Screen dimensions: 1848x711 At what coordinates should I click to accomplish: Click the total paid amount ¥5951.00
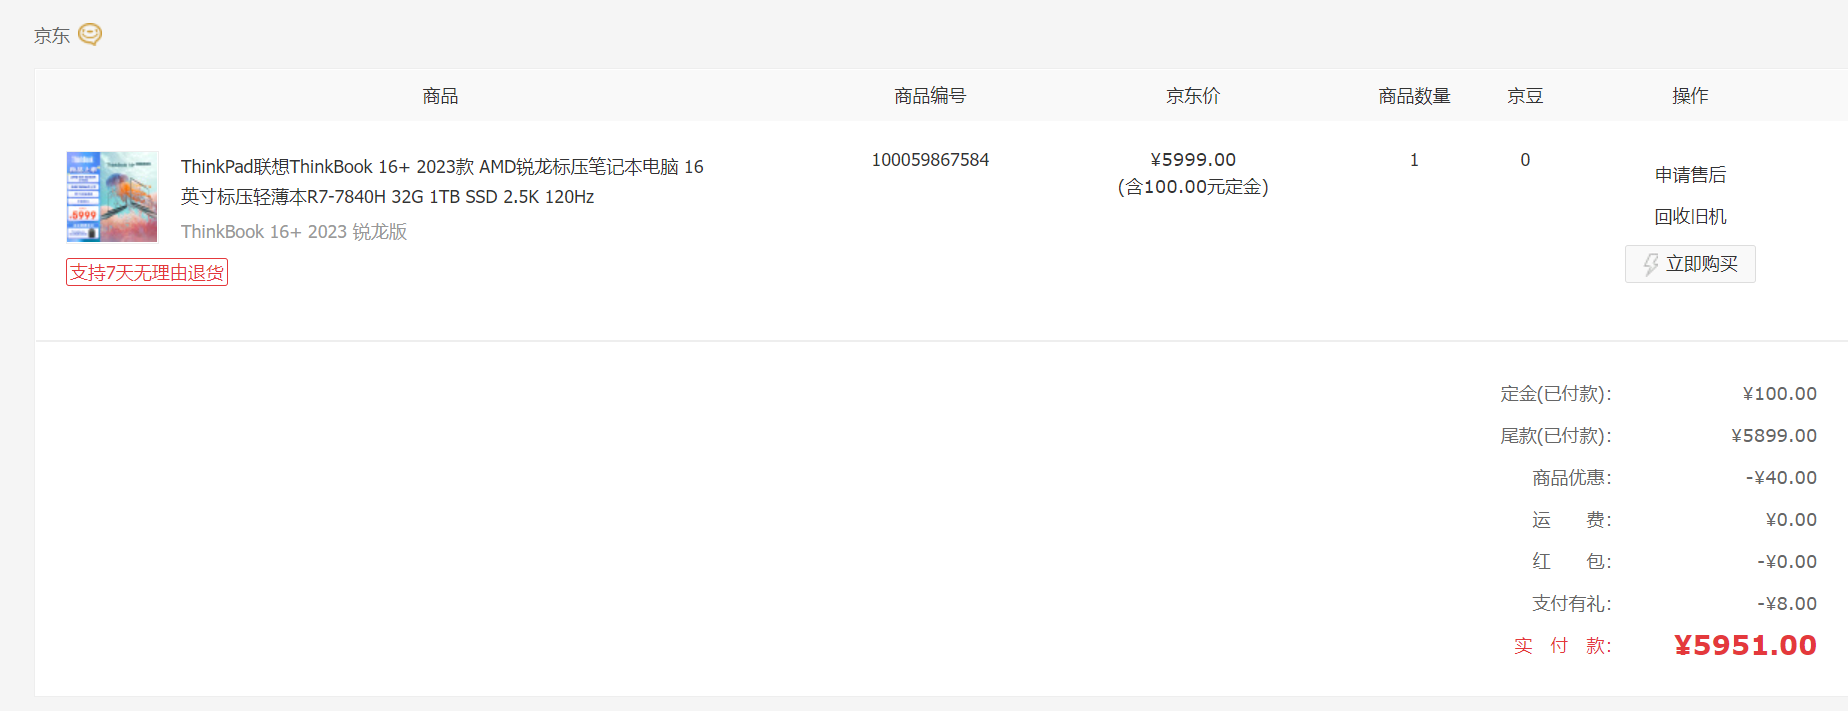coord(1746,646)
